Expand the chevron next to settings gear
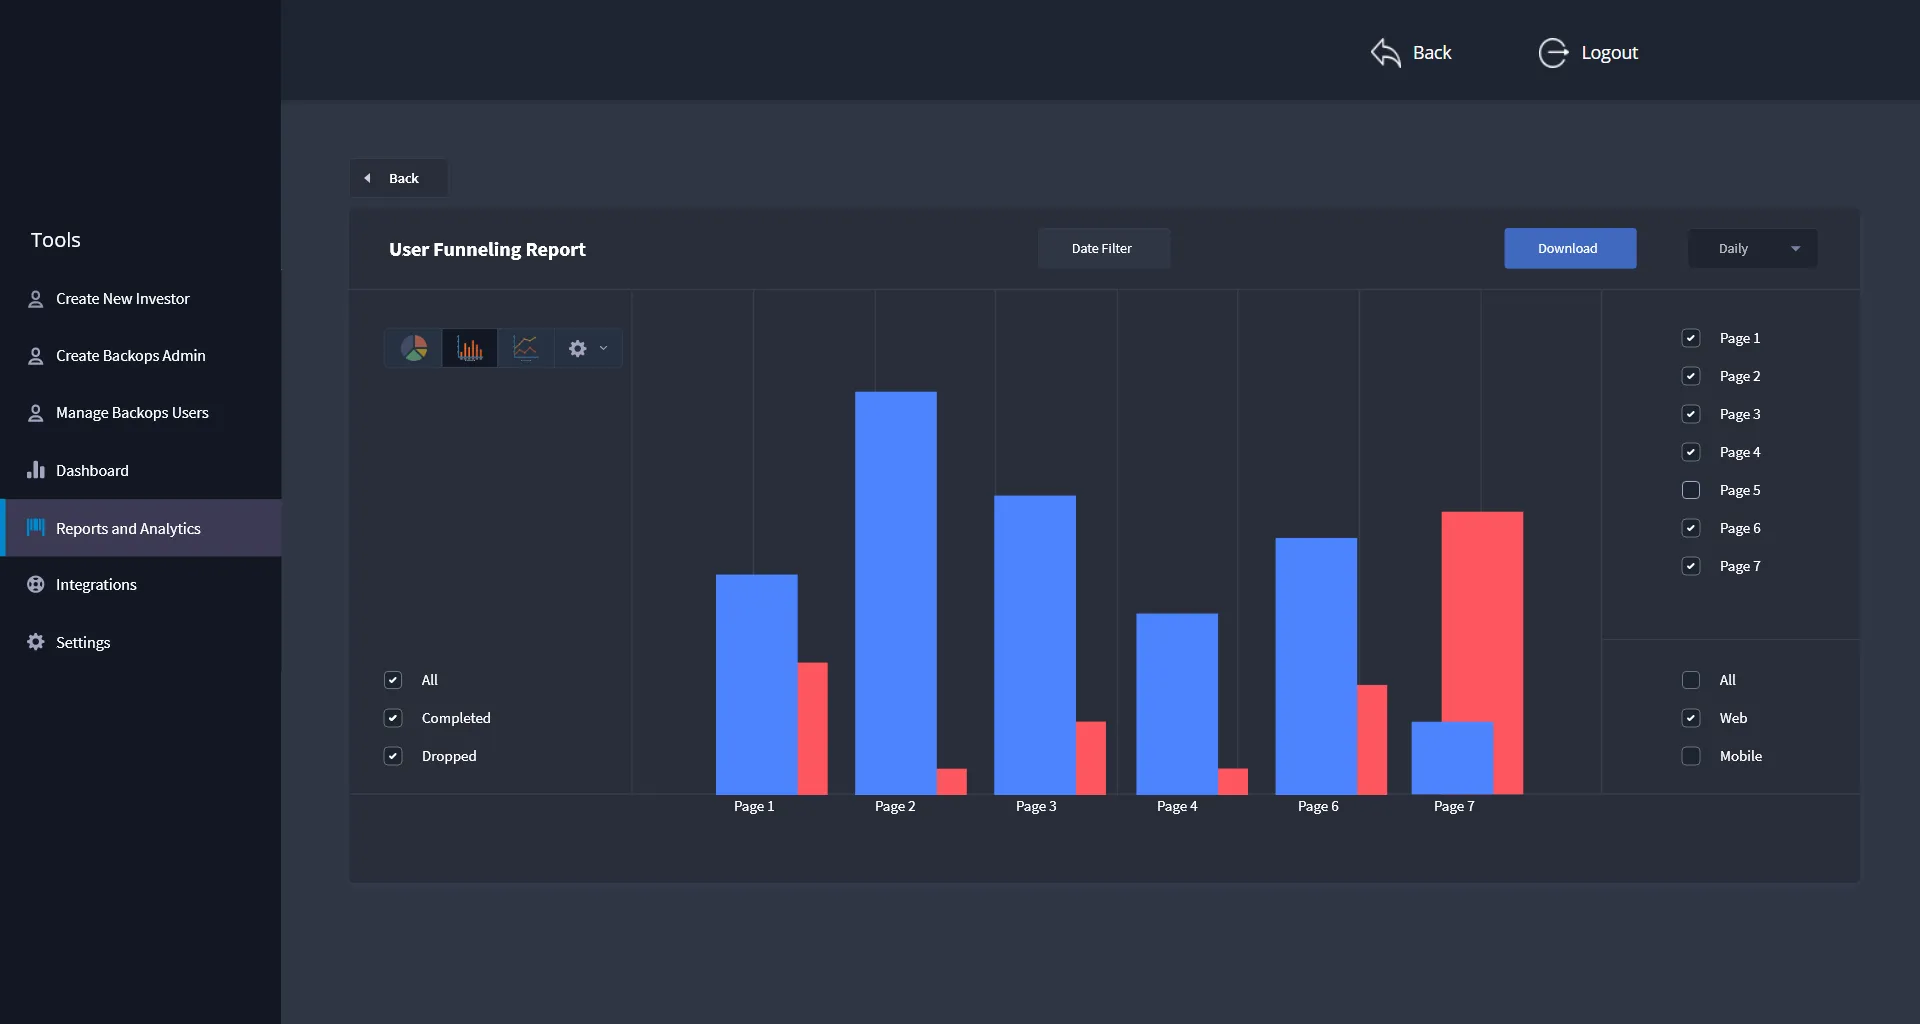Viewport: 1920px width, 1024px height. click(603, 348)
